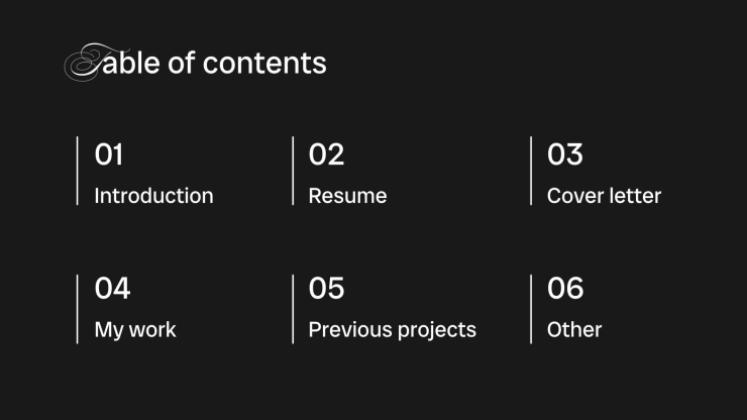Click the number 03
This screenshot has height=420, width=747.
click(x=565, y=155)
